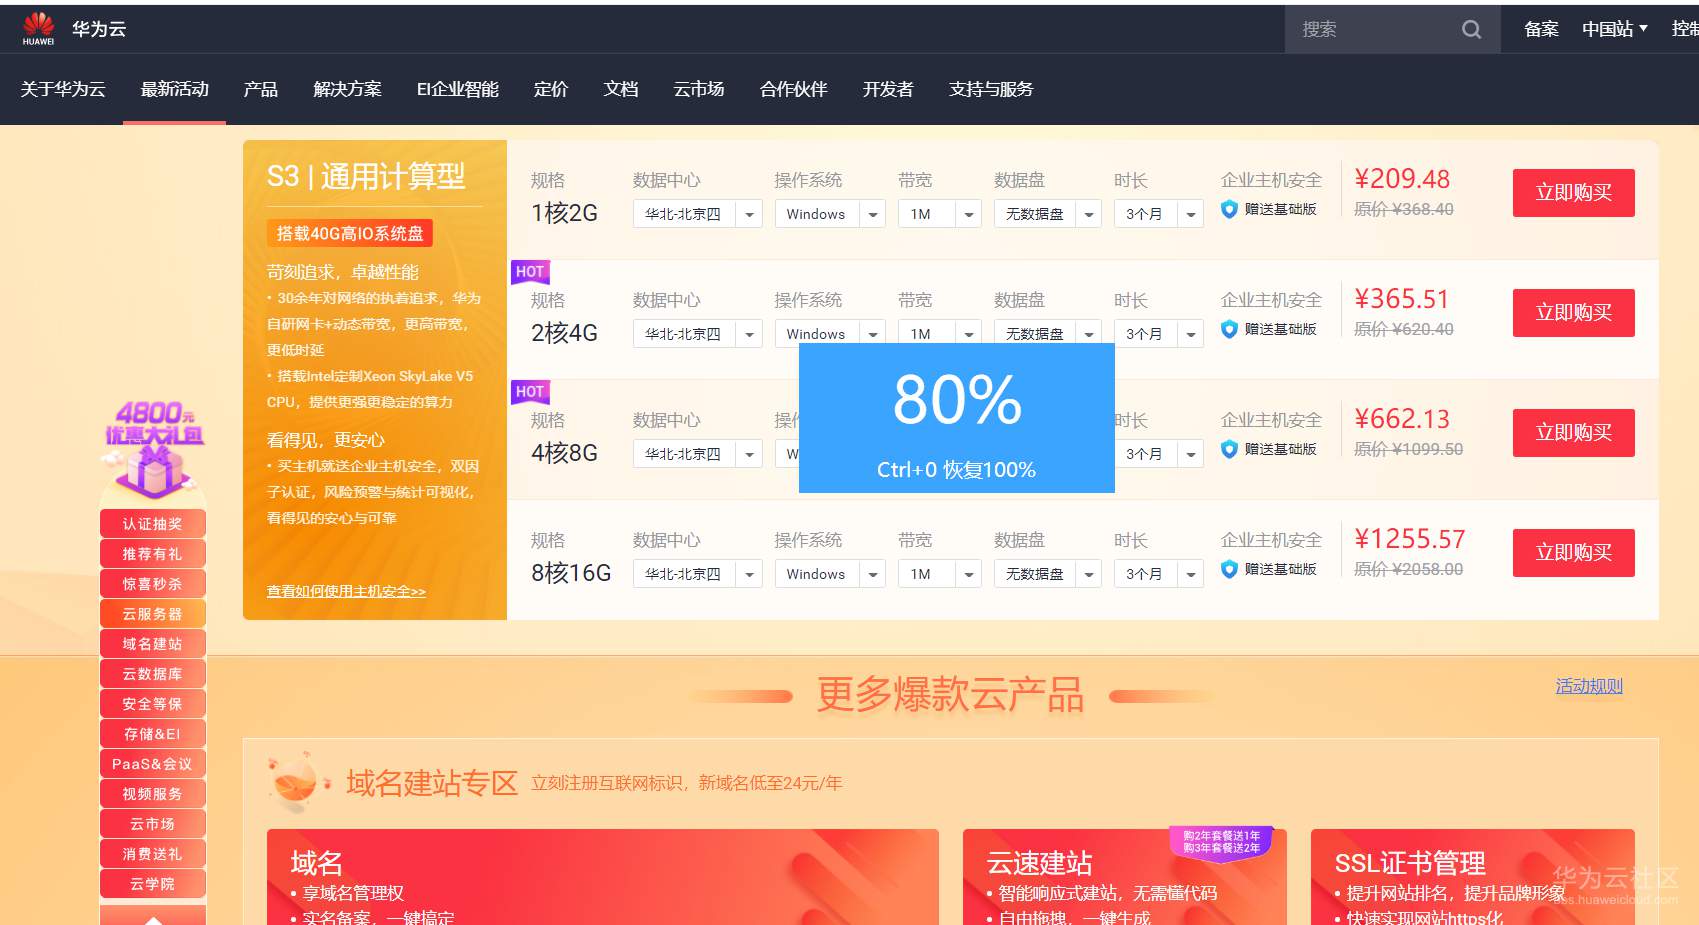Jump to 云市场 in the side menu
This screenshot has width=1699, height=925.
(x=153, y=824)
